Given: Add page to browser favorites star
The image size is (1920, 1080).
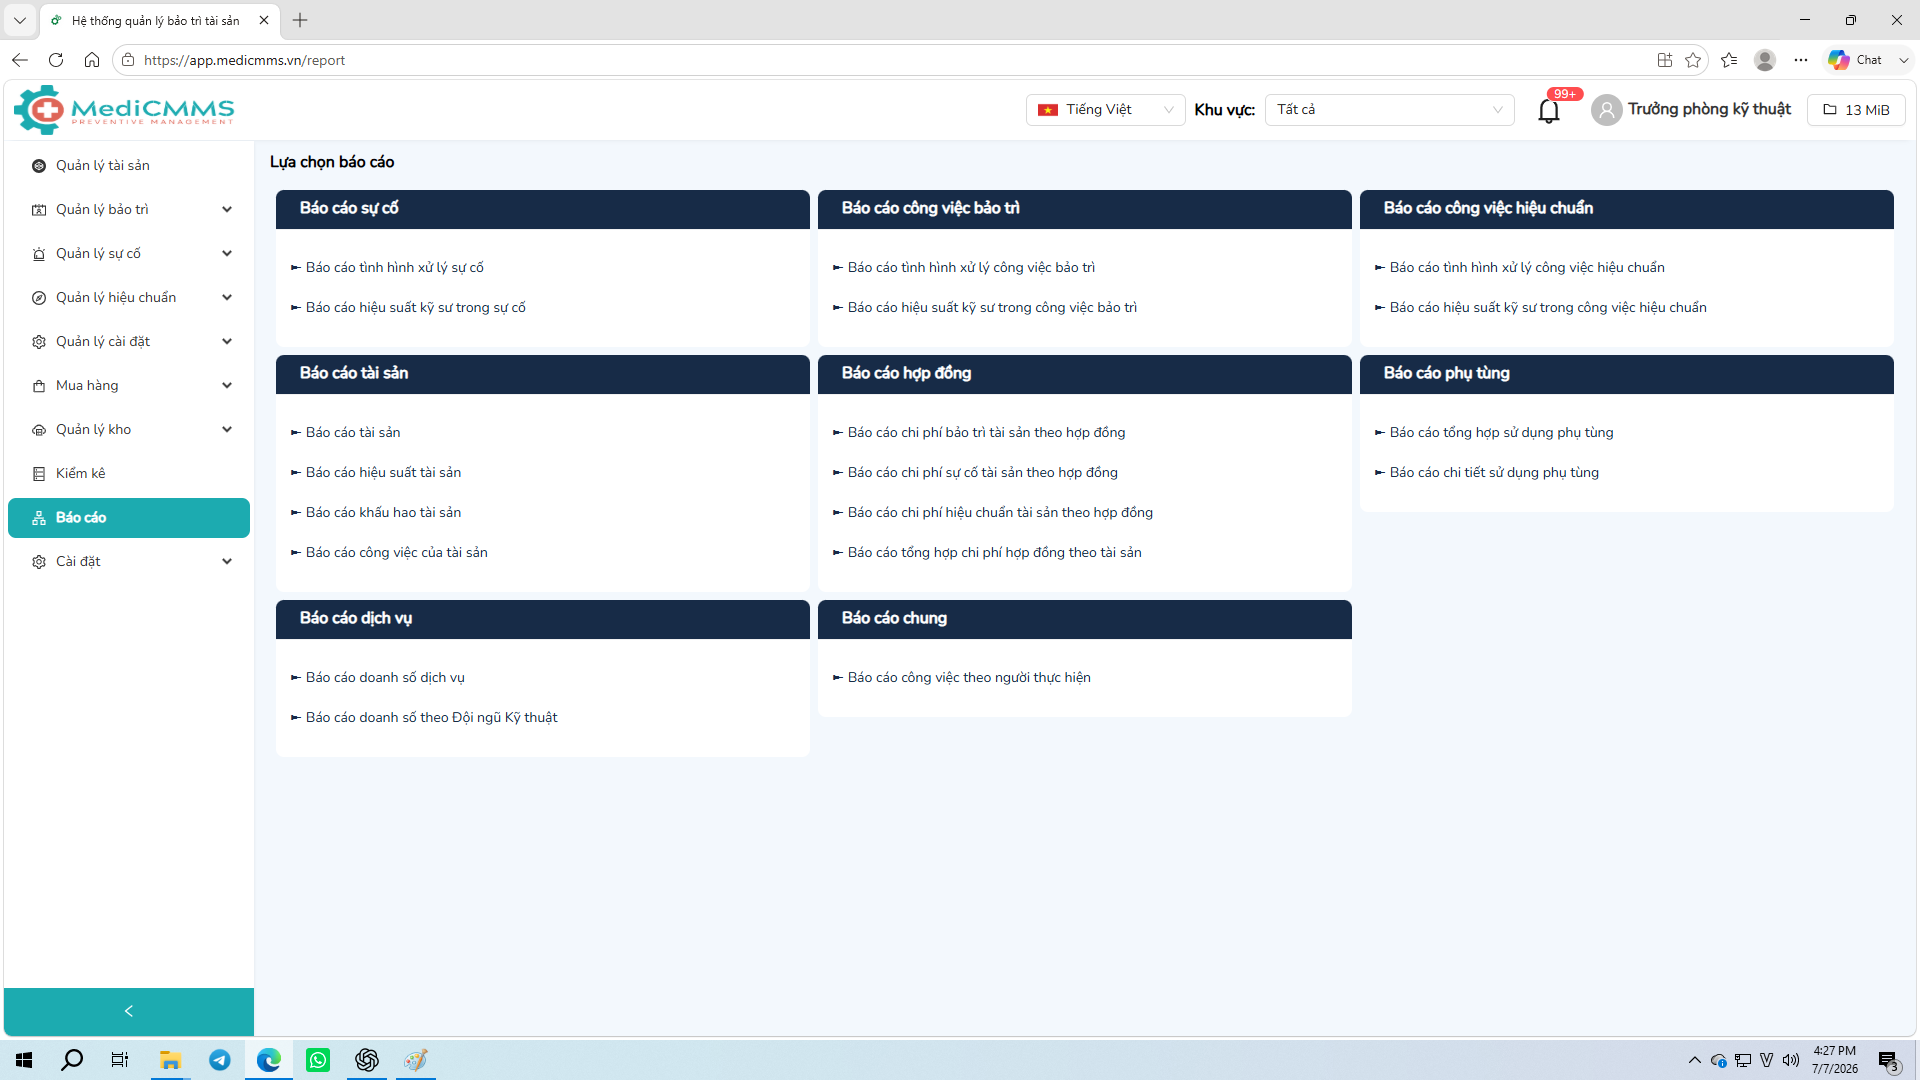Looking at the screenshot, I should point(1693,60).
